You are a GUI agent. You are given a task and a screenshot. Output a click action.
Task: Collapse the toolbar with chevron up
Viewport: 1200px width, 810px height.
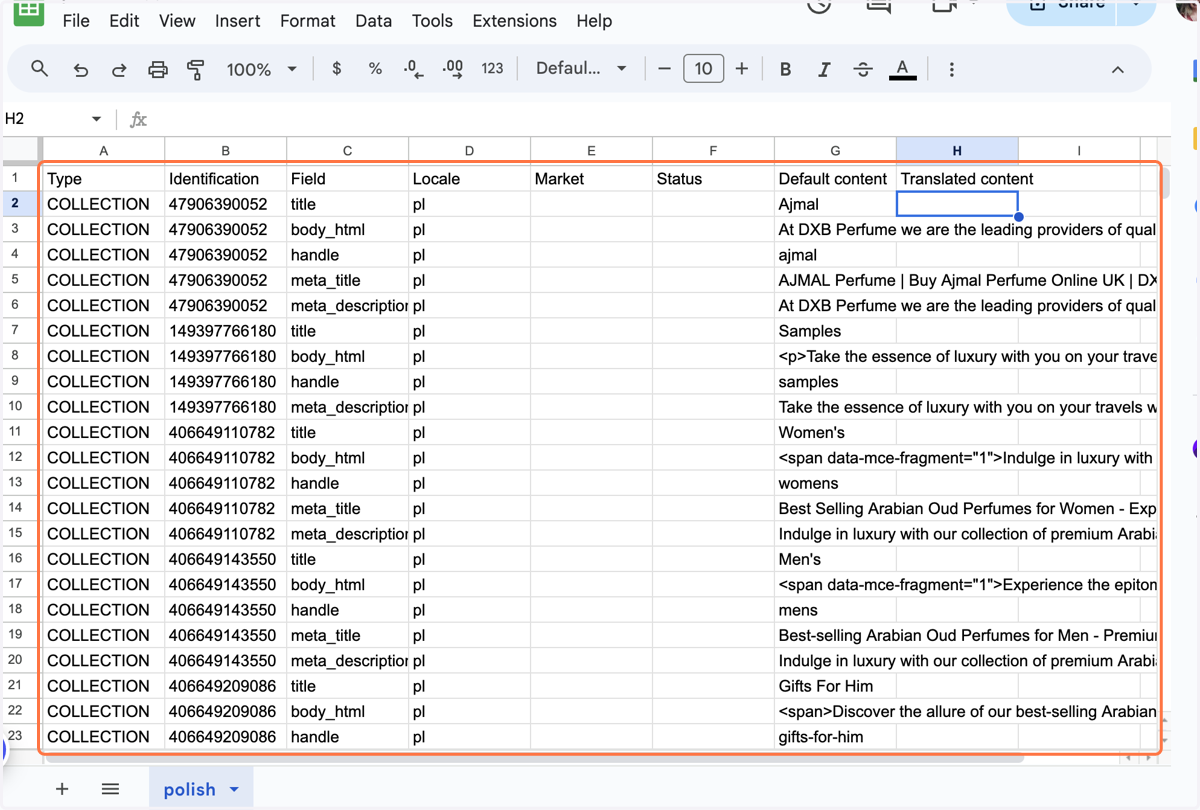[1118, 69]
